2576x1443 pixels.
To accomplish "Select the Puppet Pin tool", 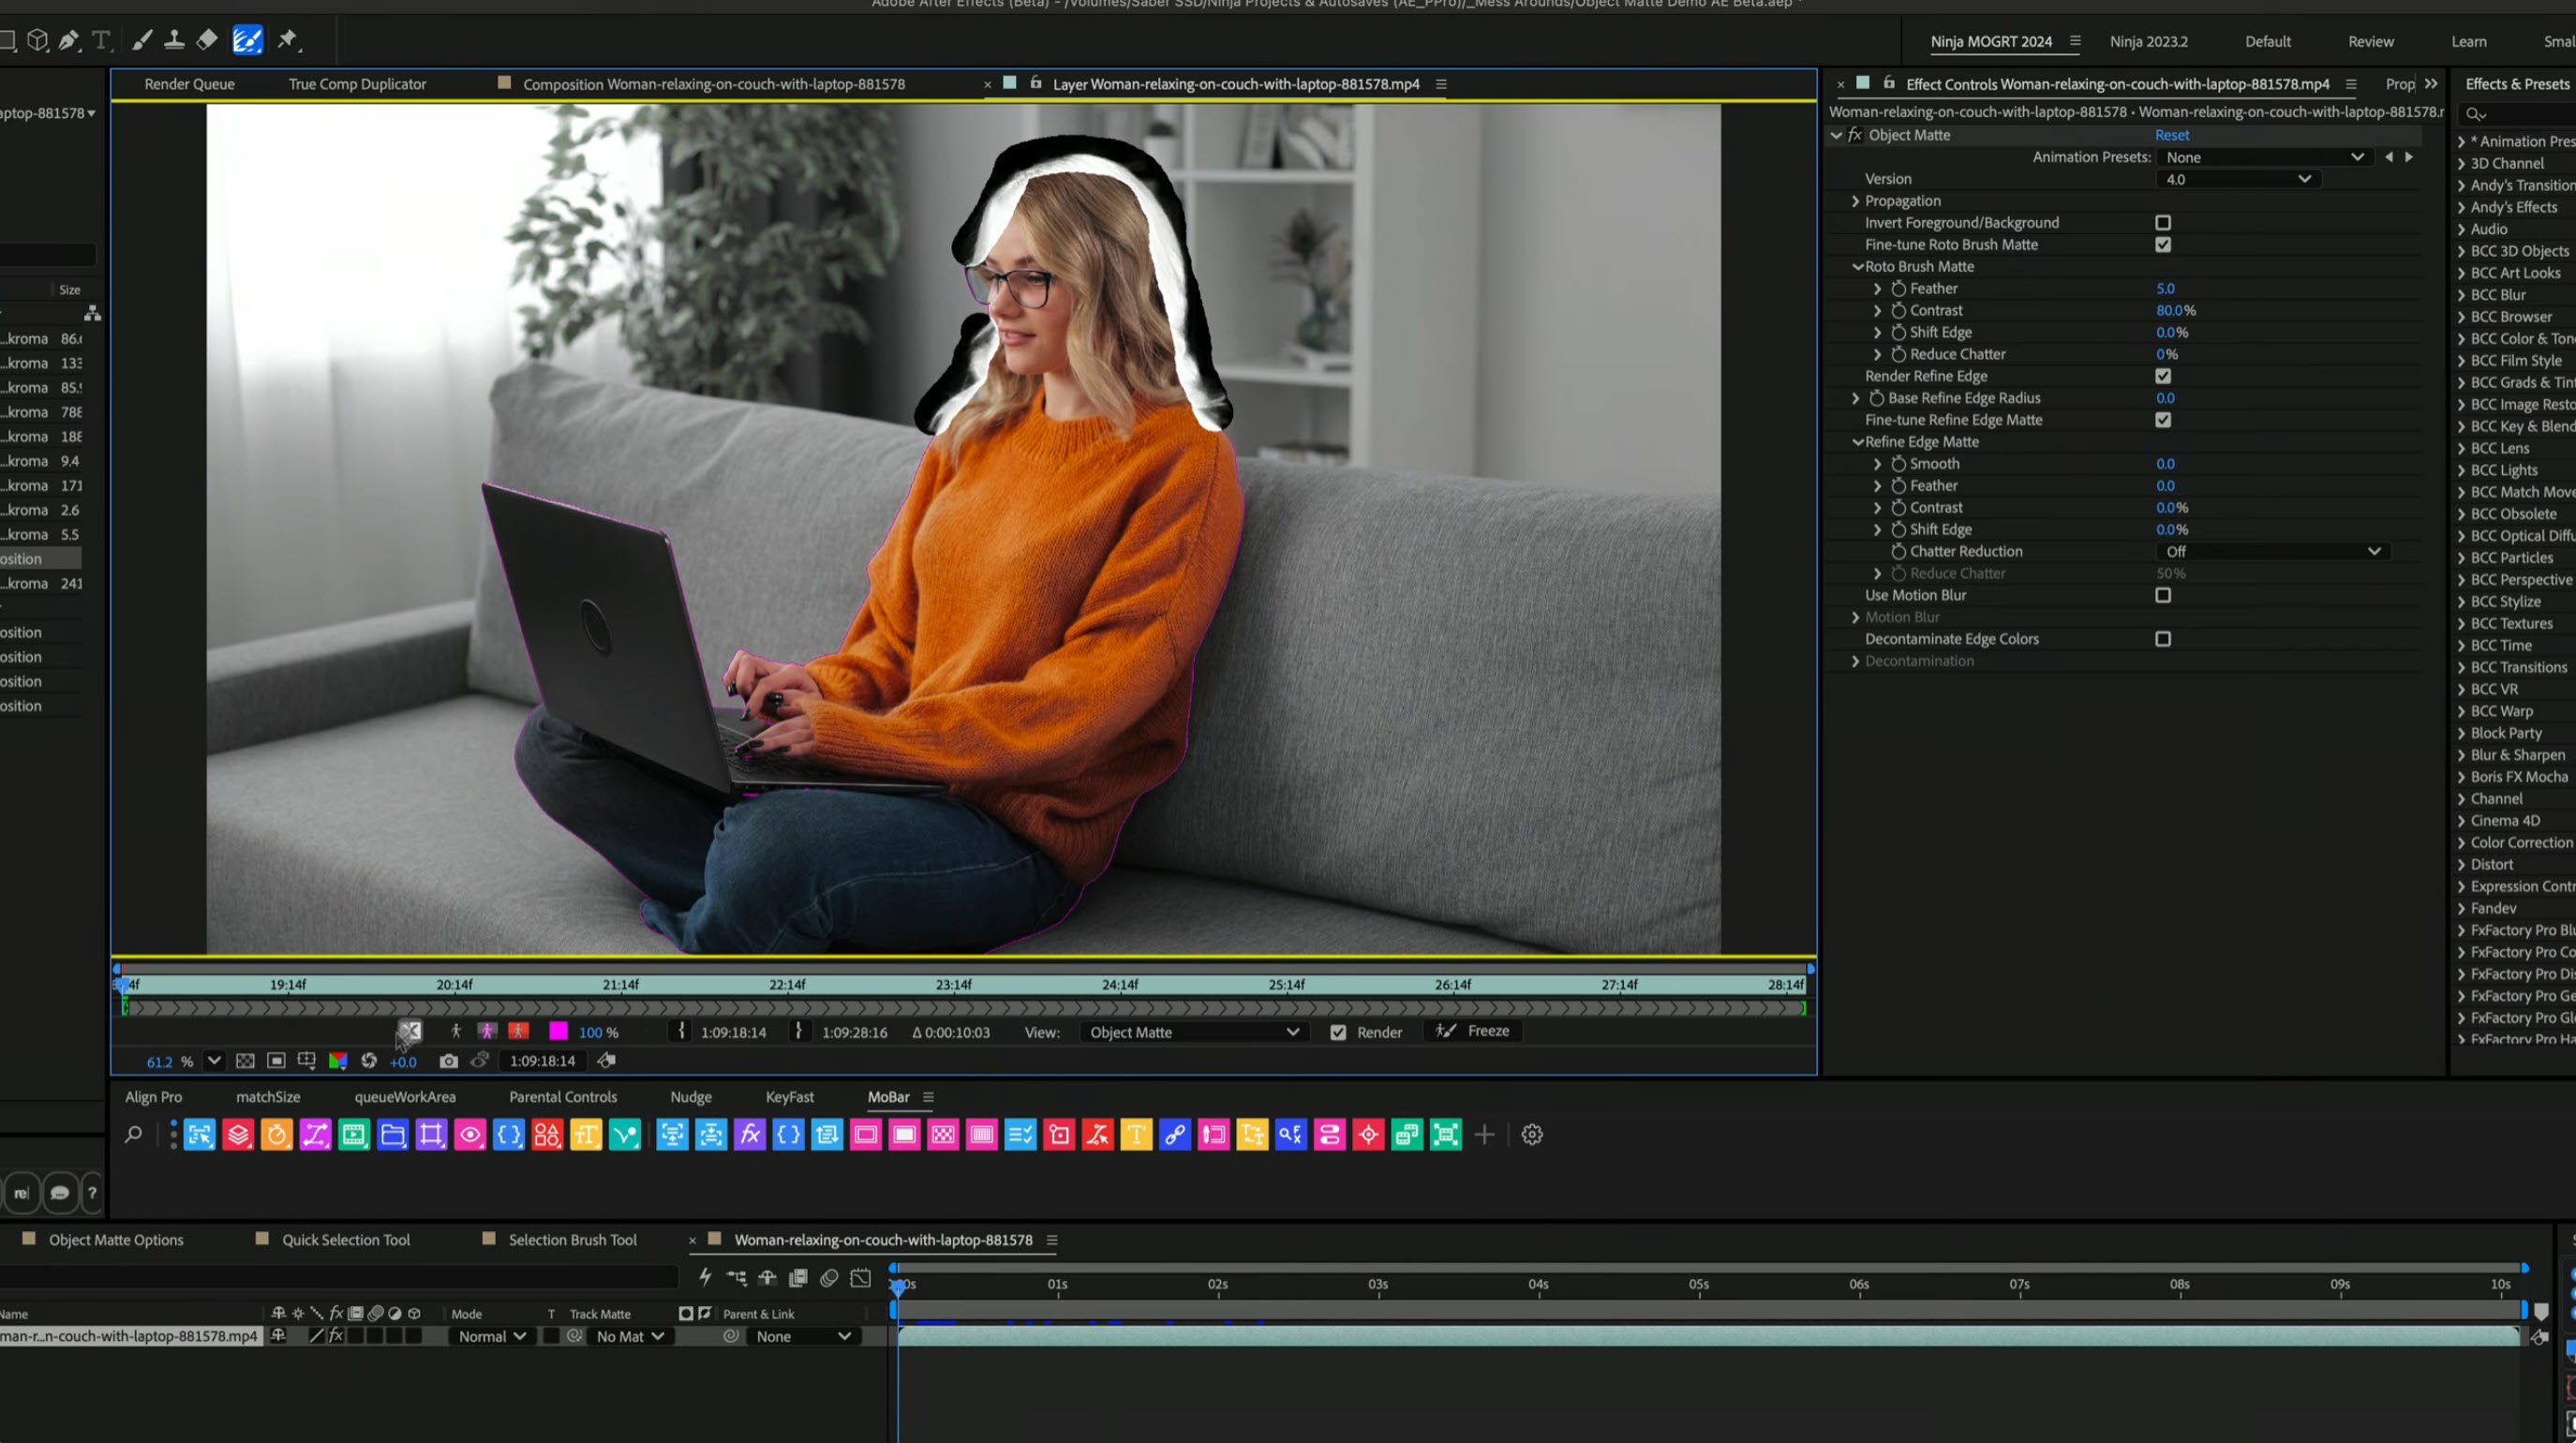I will point(287,40).
